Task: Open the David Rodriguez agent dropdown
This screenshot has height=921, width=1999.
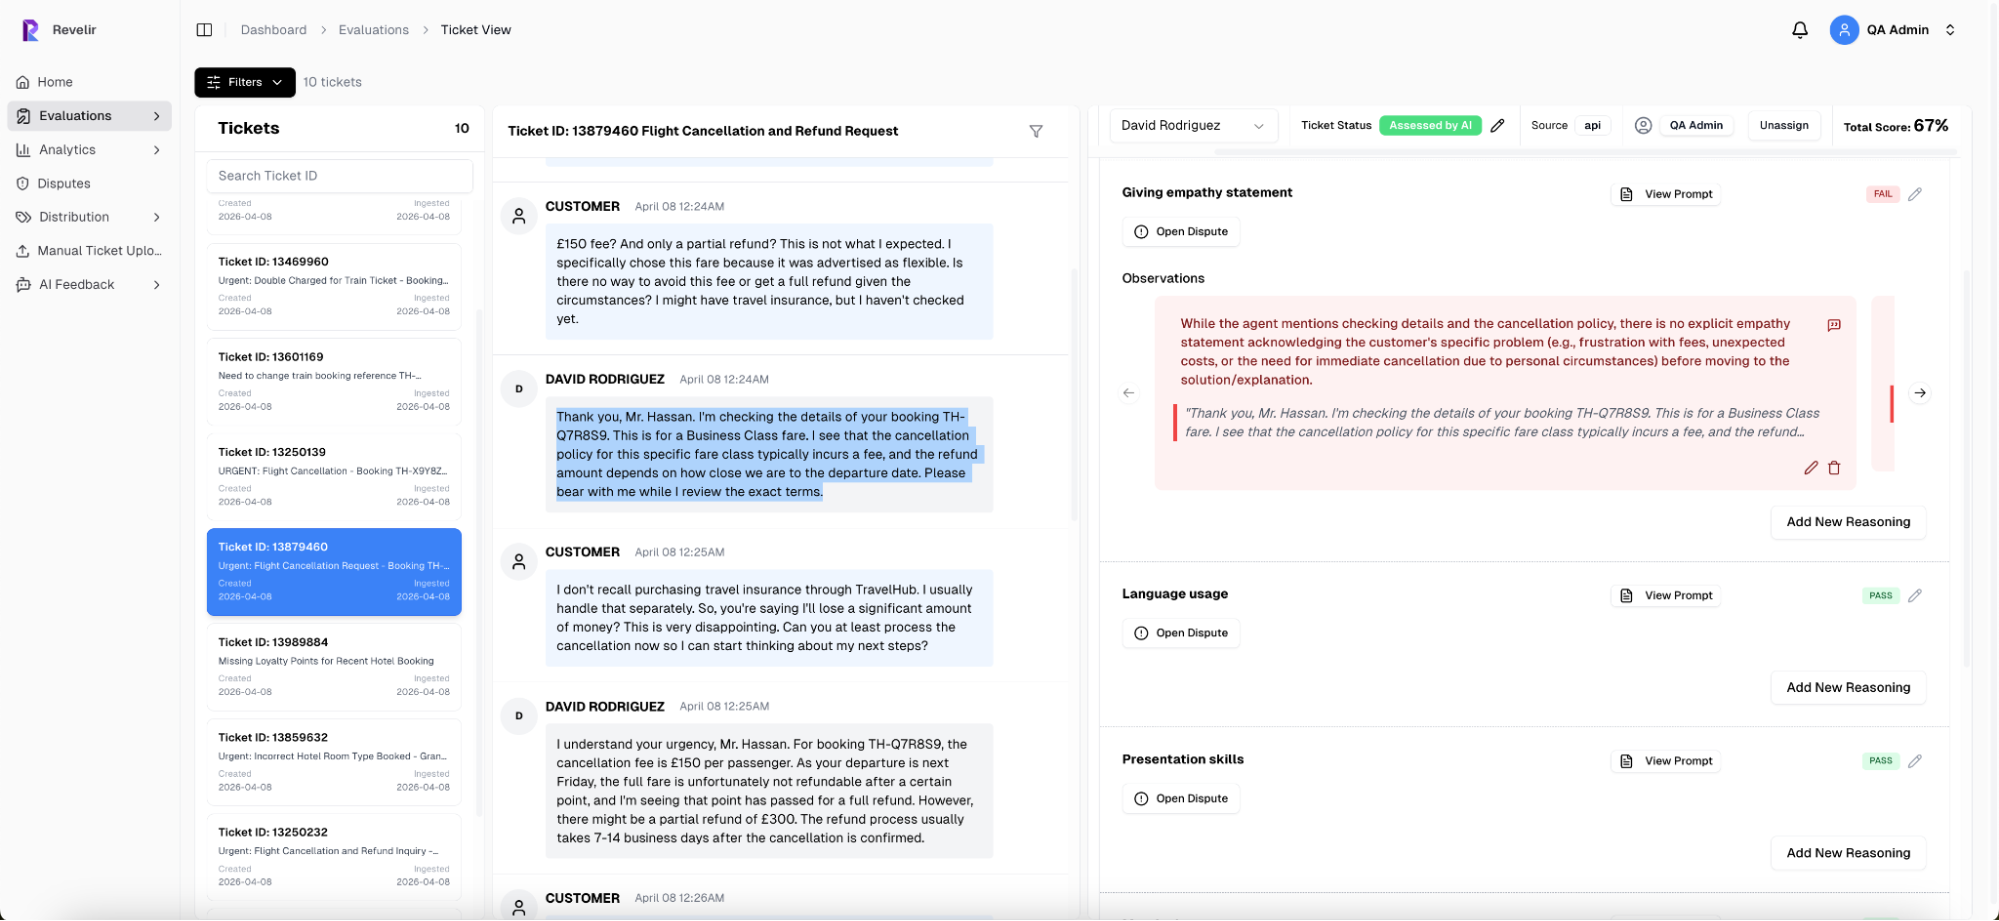Action: 1192,126
